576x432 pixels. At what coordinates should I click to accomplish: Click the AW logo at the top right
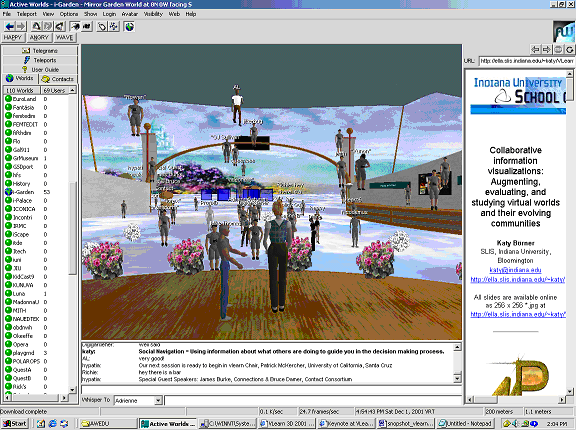click(x=564, y=32)
